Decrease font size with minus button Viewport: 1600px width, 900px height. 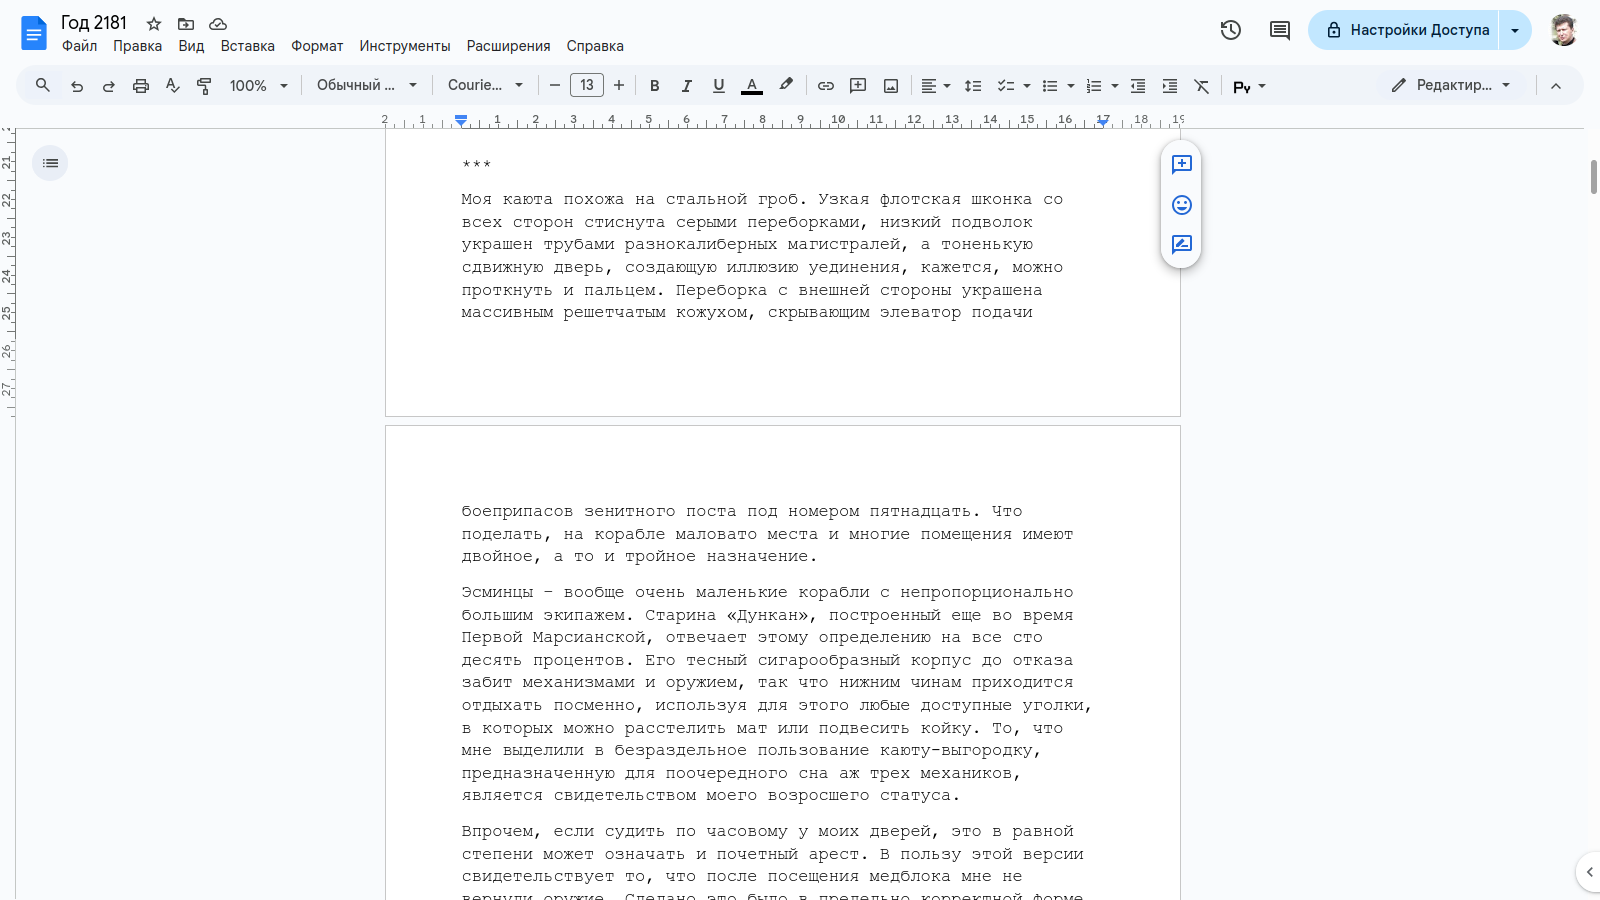click(x=555, y=86)
